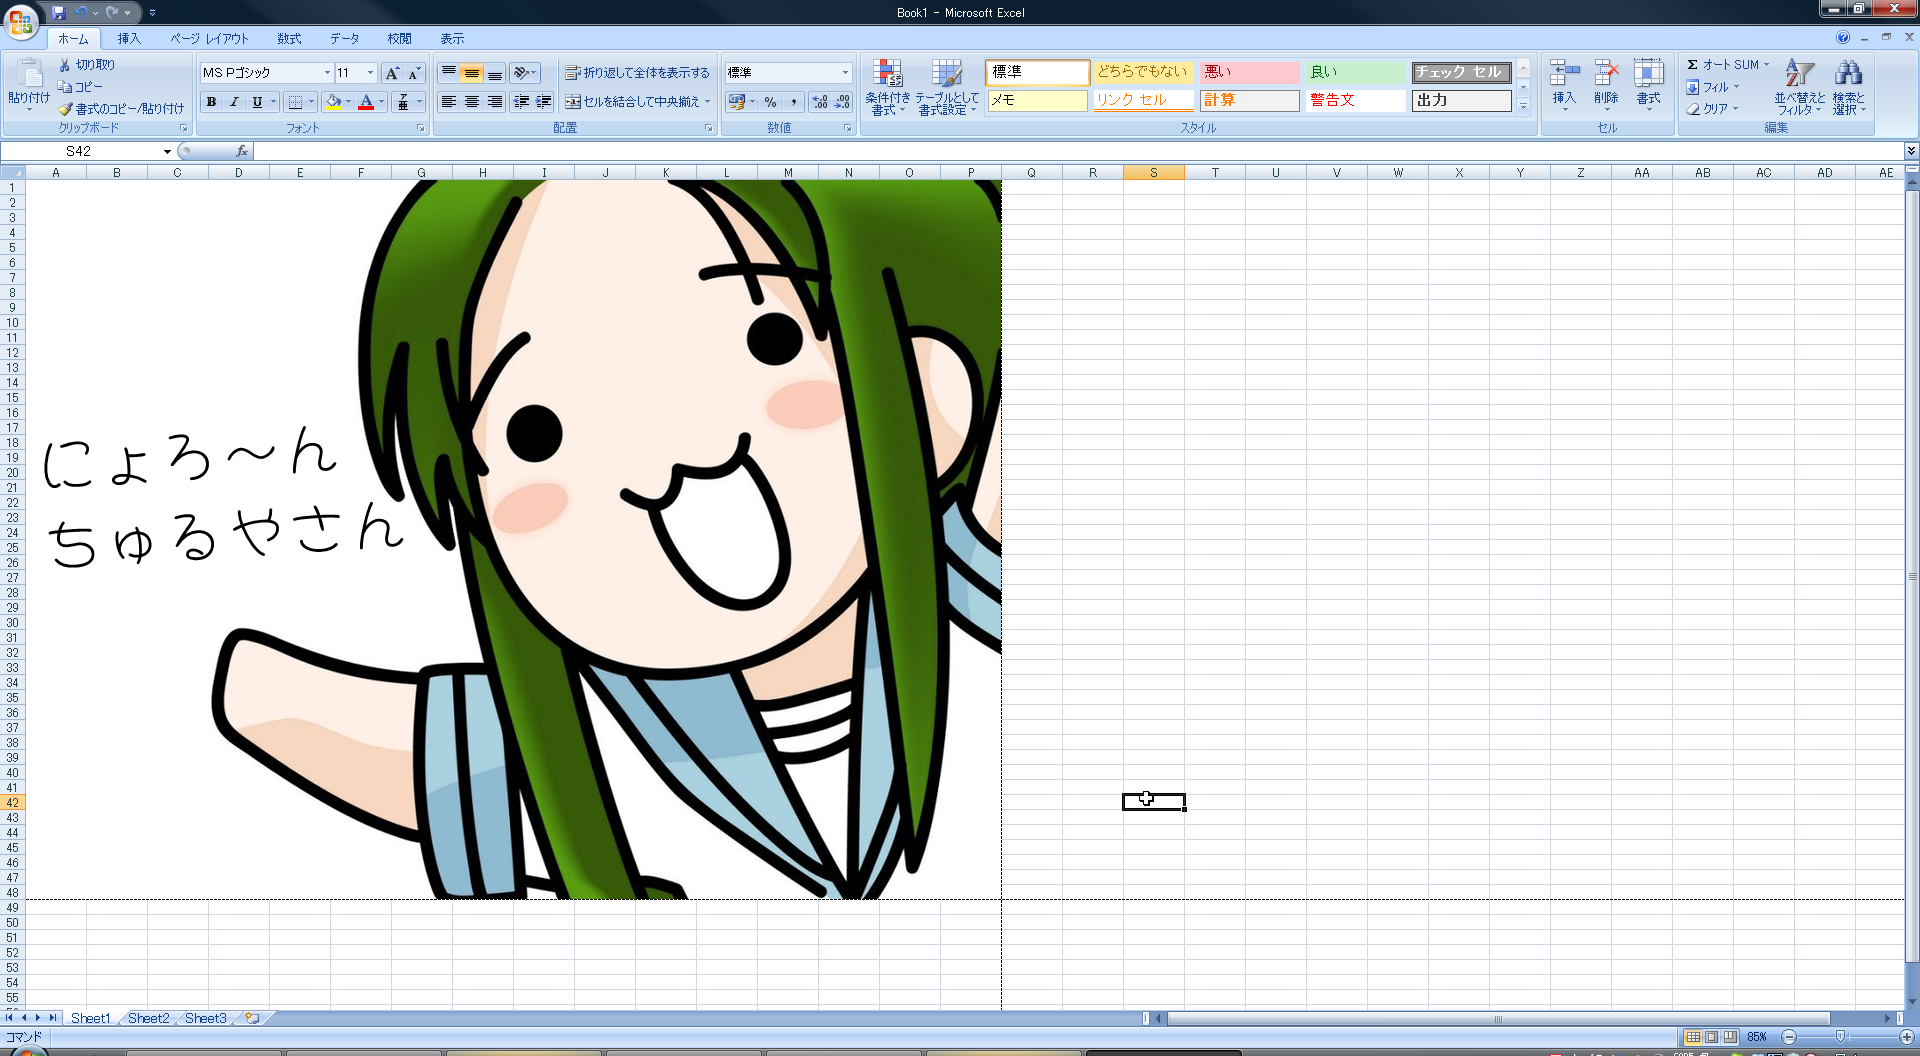Align text right
Viewport: 1920px width, 1056px height.
point(494,102)
